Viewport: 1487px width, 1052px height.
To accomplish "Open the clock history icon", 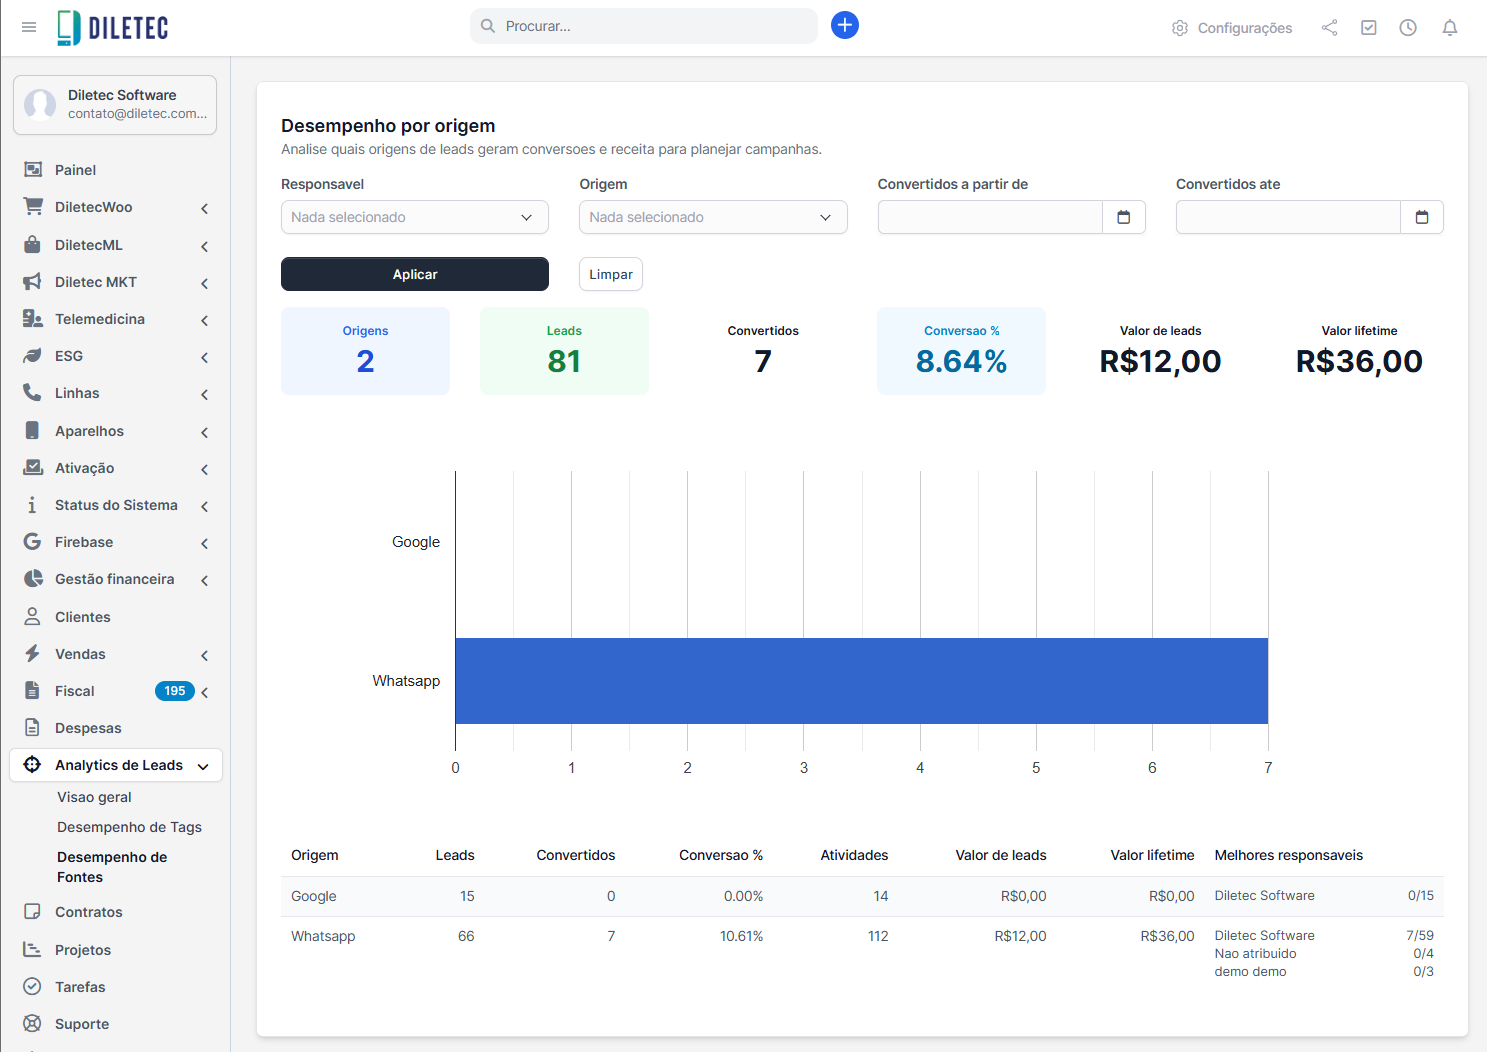I will tap(1408, 28).
